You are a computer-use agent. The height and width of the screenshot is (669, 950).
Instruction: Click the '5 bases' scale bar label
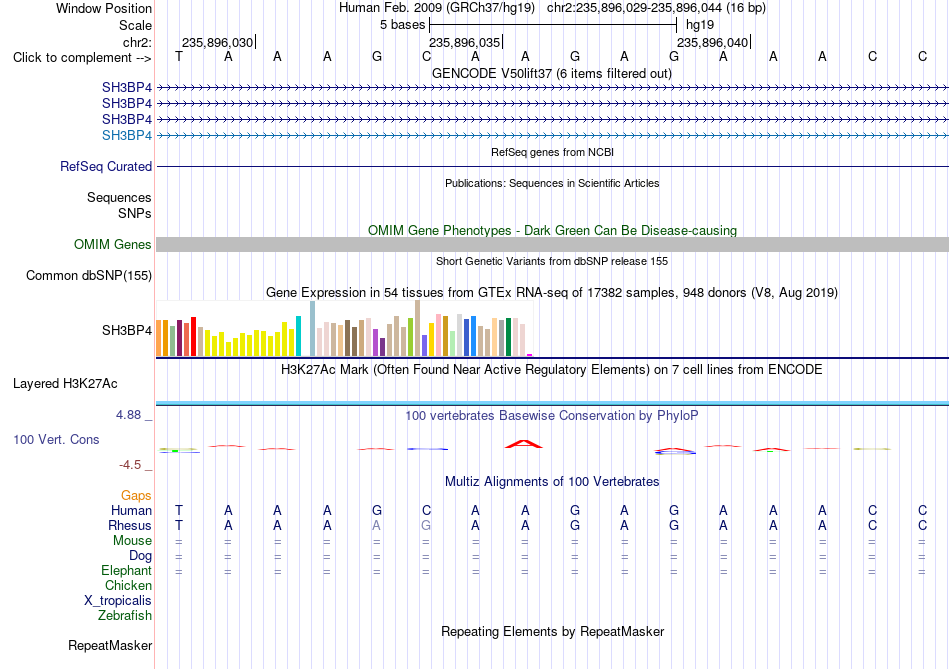402,25
